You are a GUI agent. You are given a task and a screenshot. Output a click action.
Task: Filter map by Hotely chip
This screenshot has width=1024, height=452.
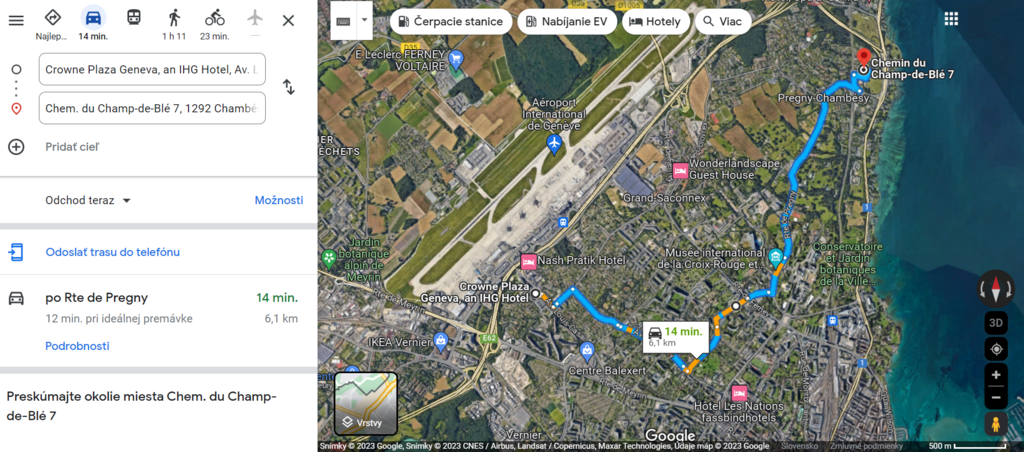[656, 22]
